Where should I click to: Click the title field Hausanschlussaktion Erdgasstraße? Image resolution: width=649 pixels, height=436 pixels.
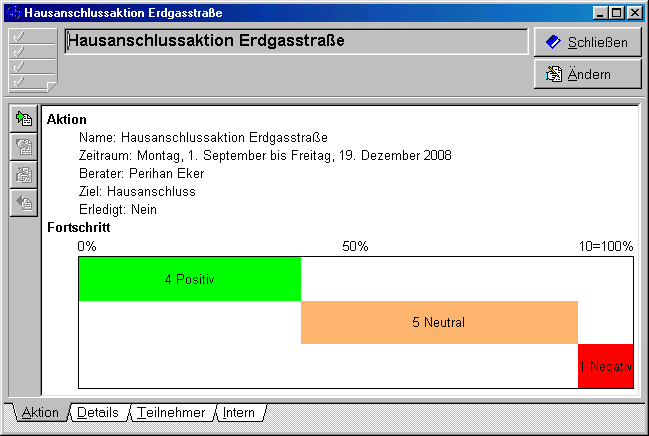pos(296,41)
